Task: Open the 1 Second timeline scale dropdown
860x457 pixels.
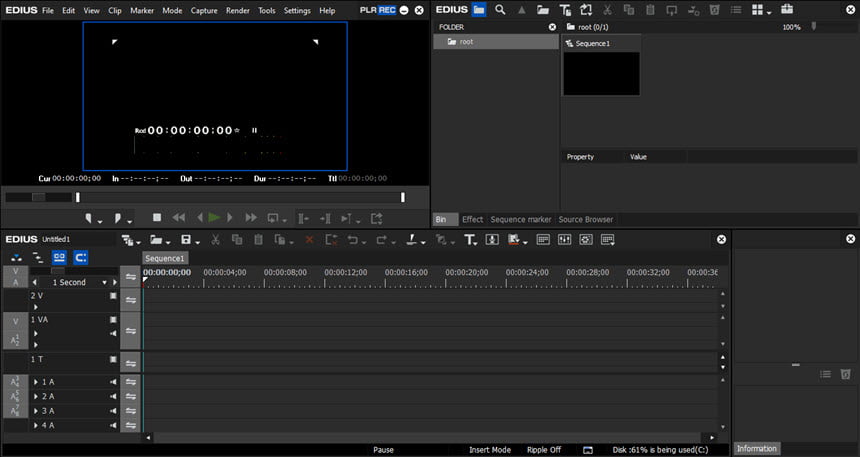Action: tap(104, 283)
